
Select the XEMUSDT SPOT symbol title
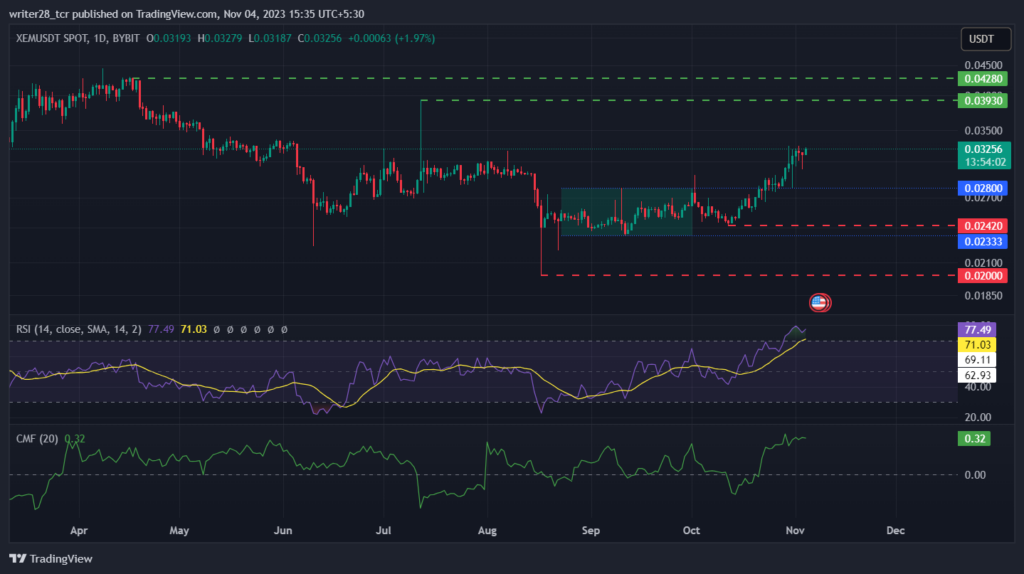pyautogui.click(x=52, y=39)
